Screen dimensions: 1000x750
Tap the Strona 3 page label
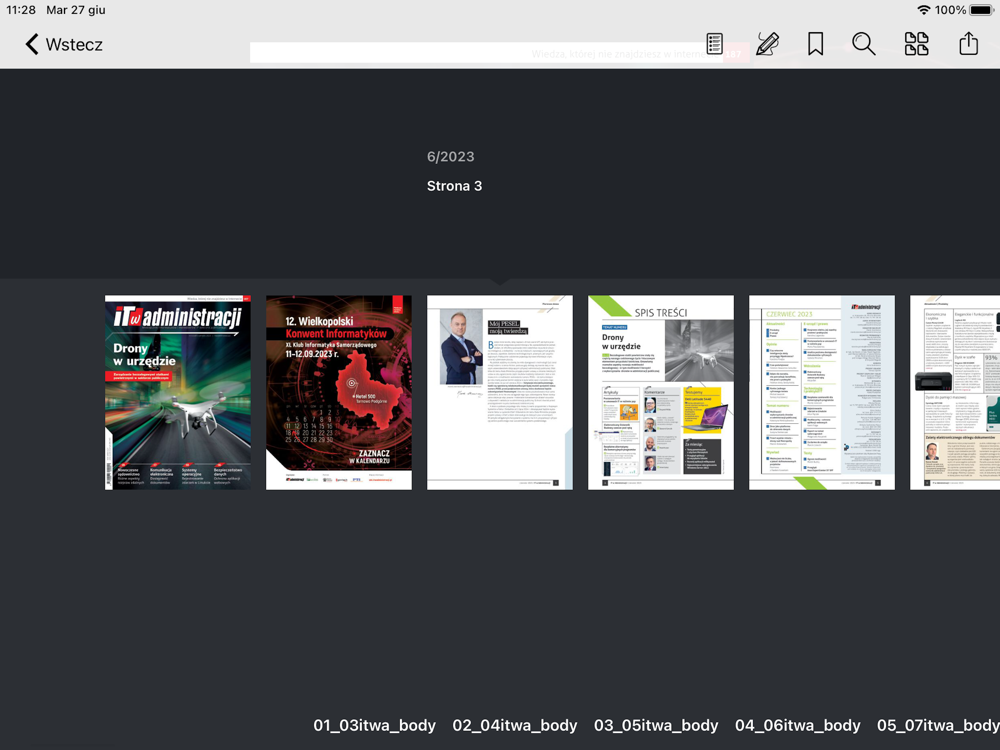(454, 186)
